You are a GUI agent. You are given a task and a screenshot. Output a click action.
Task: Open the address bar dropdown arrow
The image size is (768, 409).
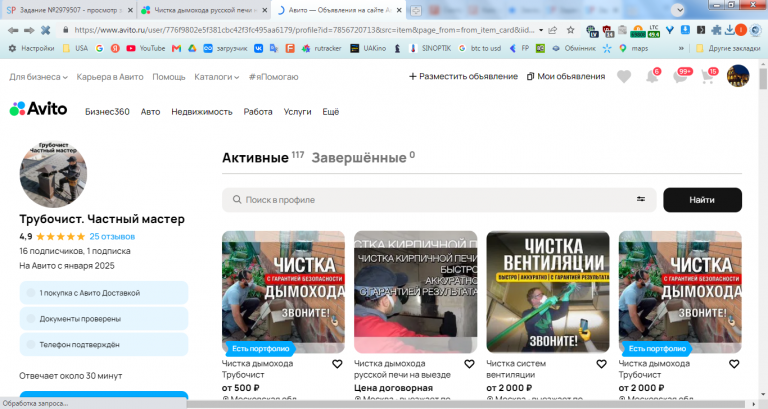(541, 30)
